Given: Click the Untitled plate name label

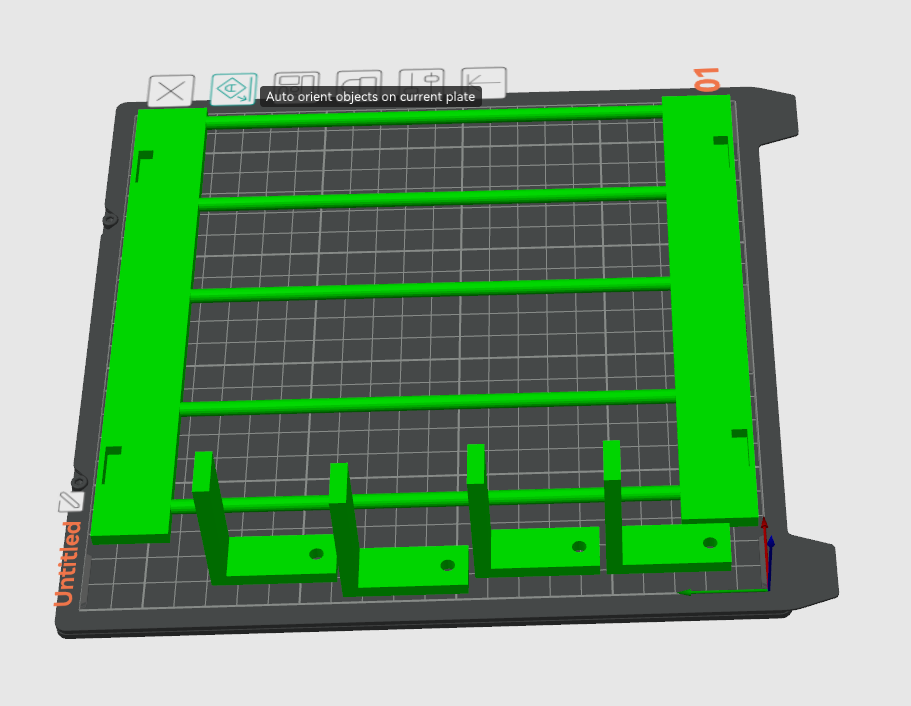Looking at the screenshot, I should coord(67,563).
